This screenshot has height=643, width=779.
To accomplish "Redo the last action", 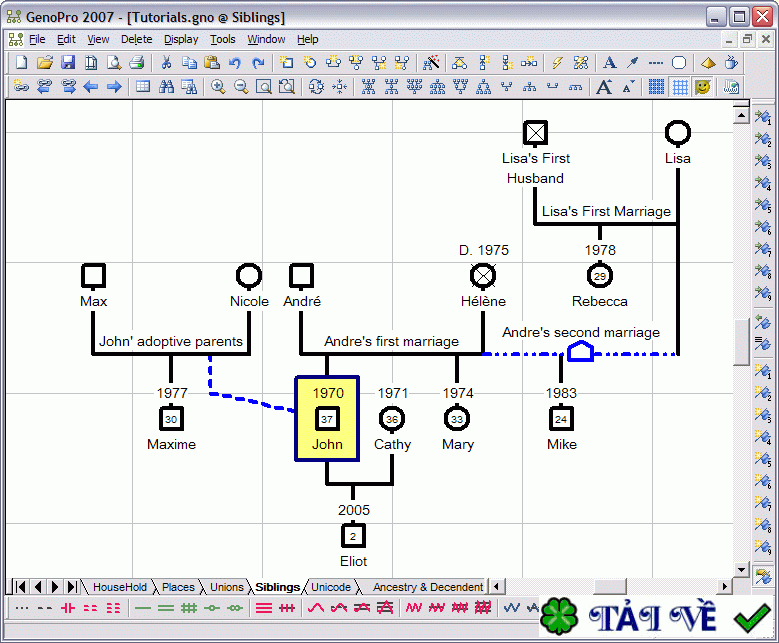I will (258, 63).
